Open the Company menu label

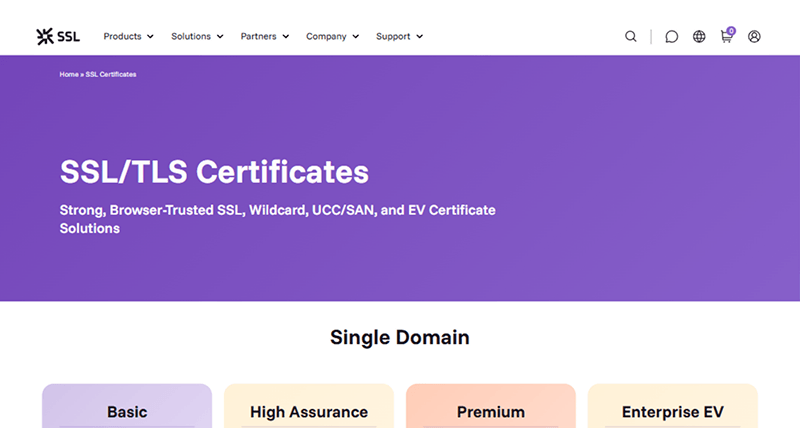click(x=326, y=36)
